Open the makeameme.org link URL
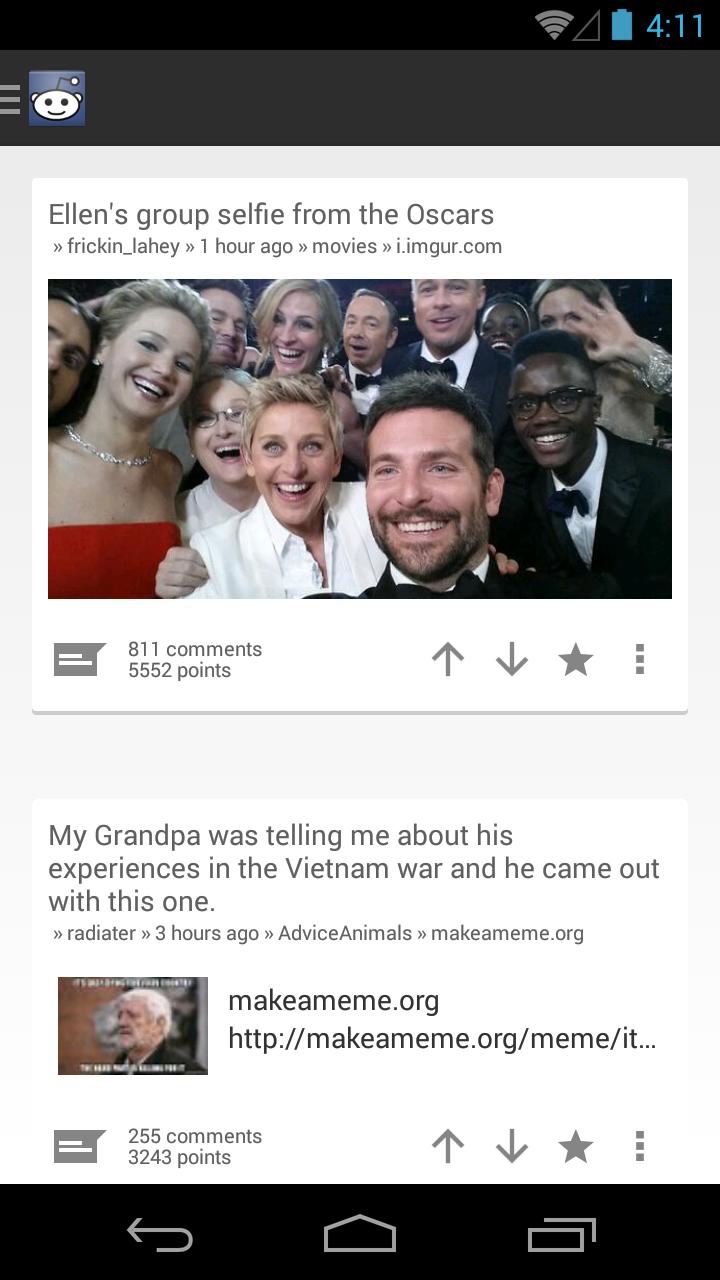The image size is (720, 1280). pos(442,1039)
